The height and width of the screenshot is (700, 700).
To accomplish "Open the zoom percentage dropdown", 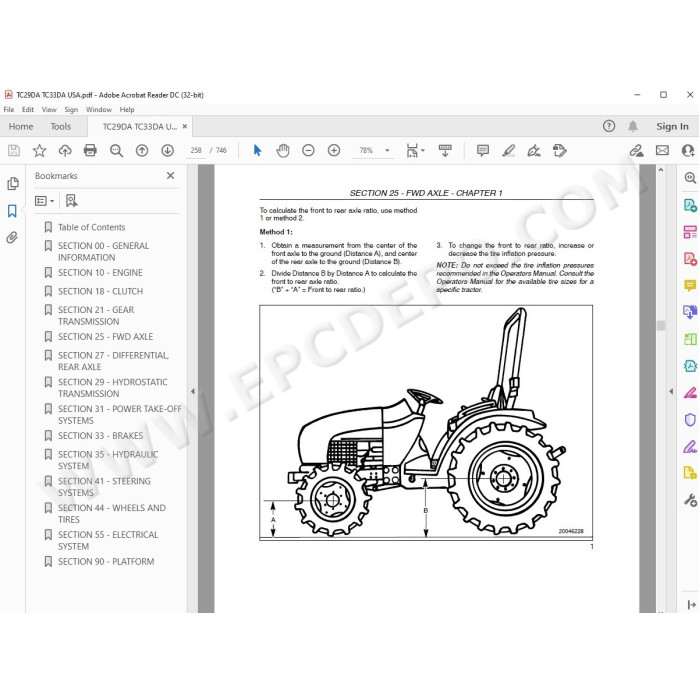I will pyautogui.click(x=387, y=150).
